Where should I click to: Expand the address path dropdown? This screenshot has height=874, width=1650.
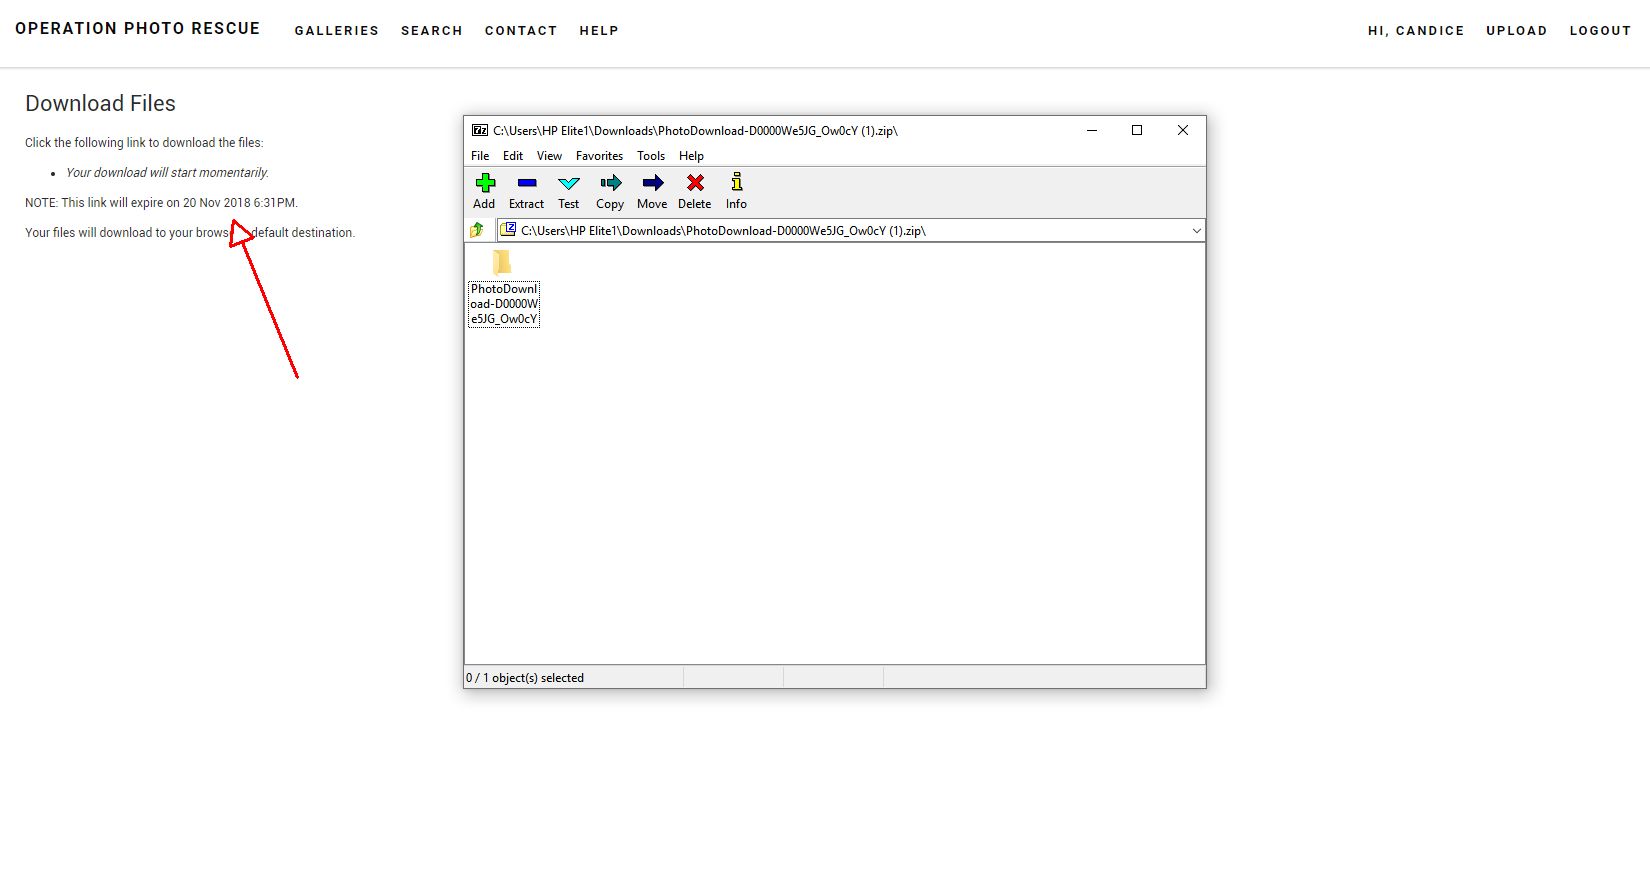(1196, 231)
